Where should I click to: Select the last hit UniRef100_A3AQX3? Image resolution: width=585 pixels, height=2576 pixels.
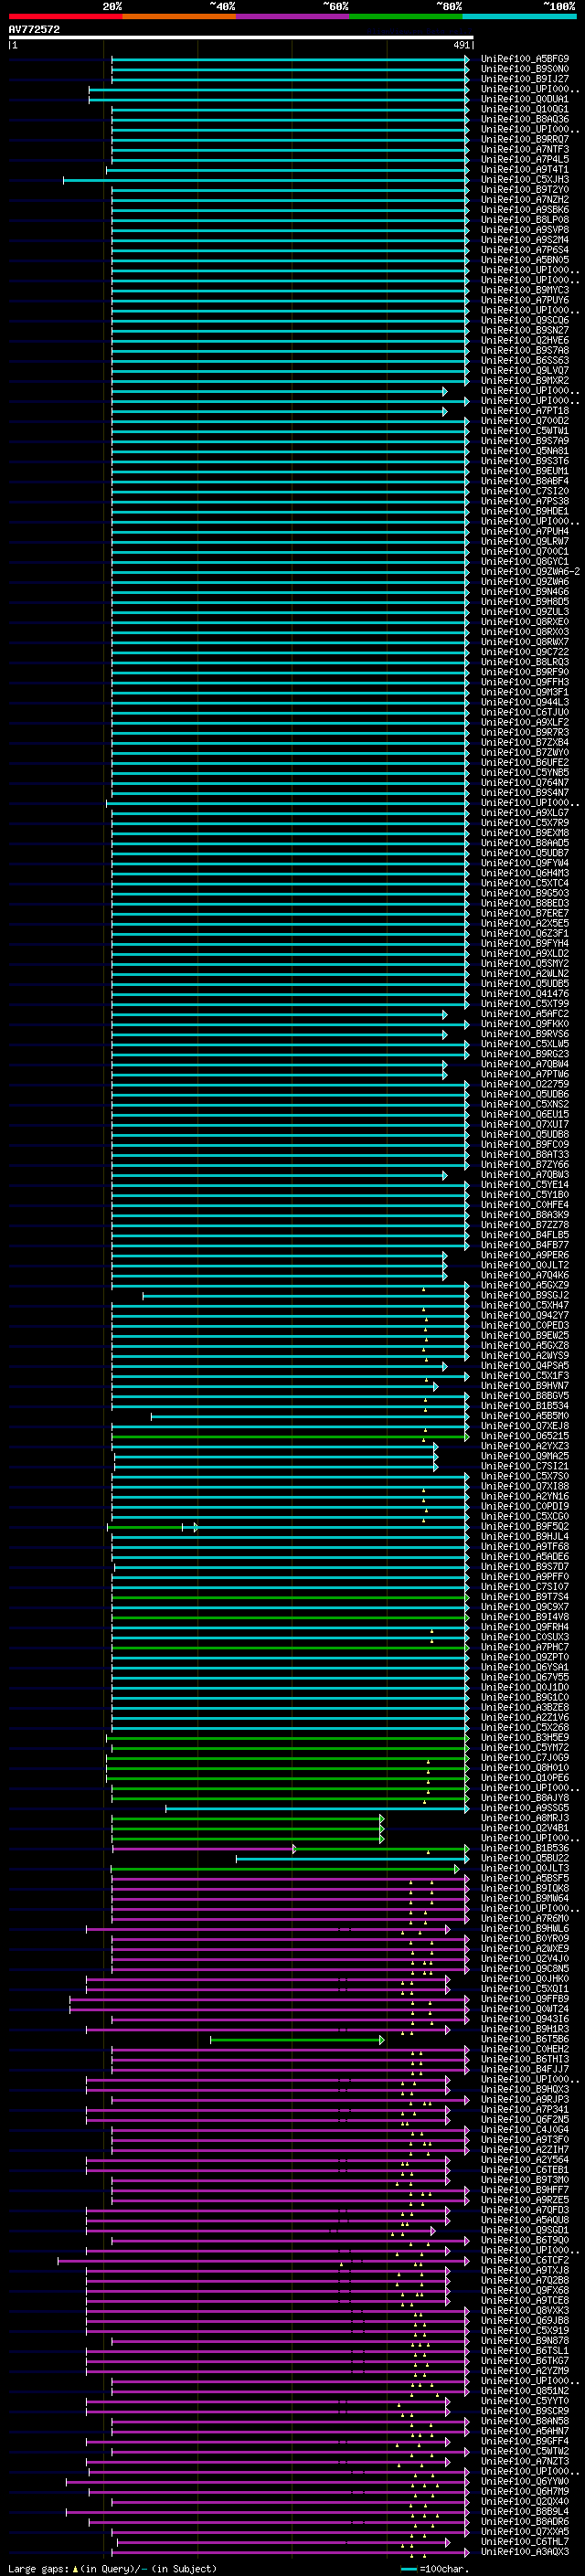point(525,2551)
